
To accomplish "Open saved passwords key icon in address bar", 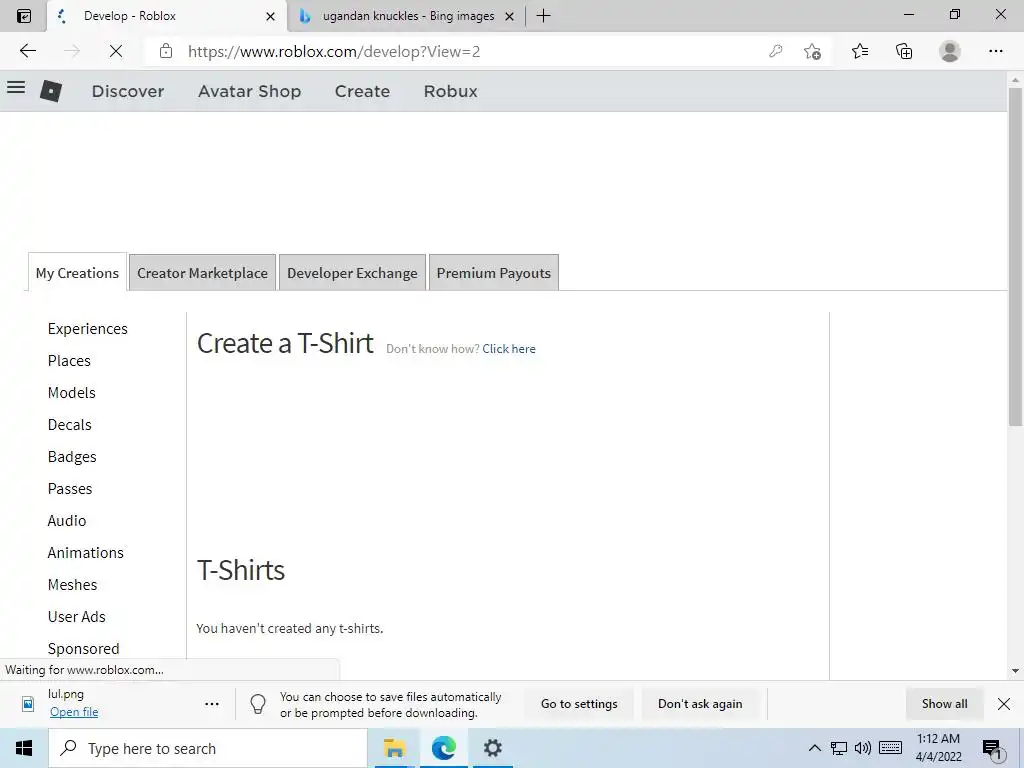I will click(x=775, y=51).
